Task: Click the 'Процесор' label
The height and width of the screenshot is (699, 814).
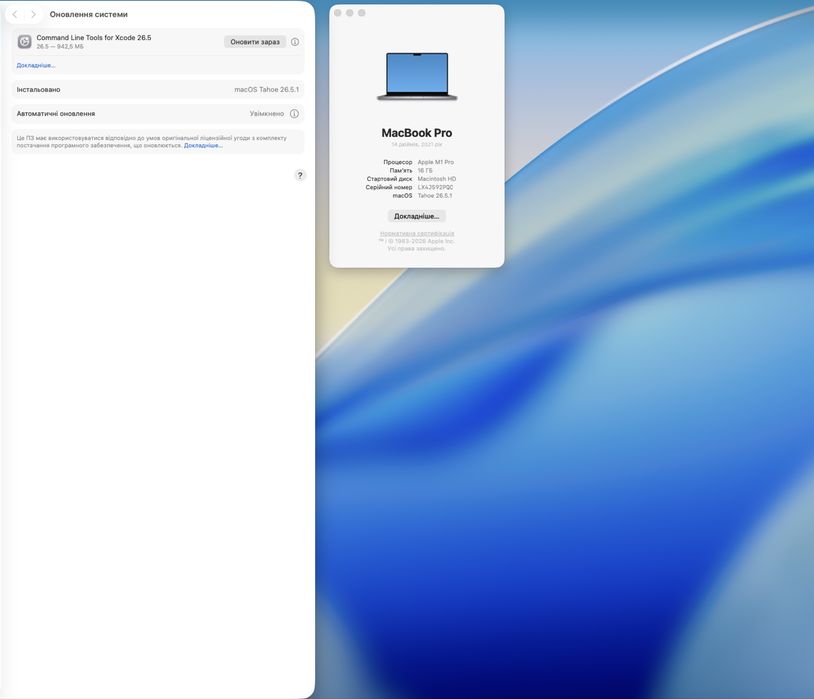Action: pyautogui.click(x=398, y=162)
